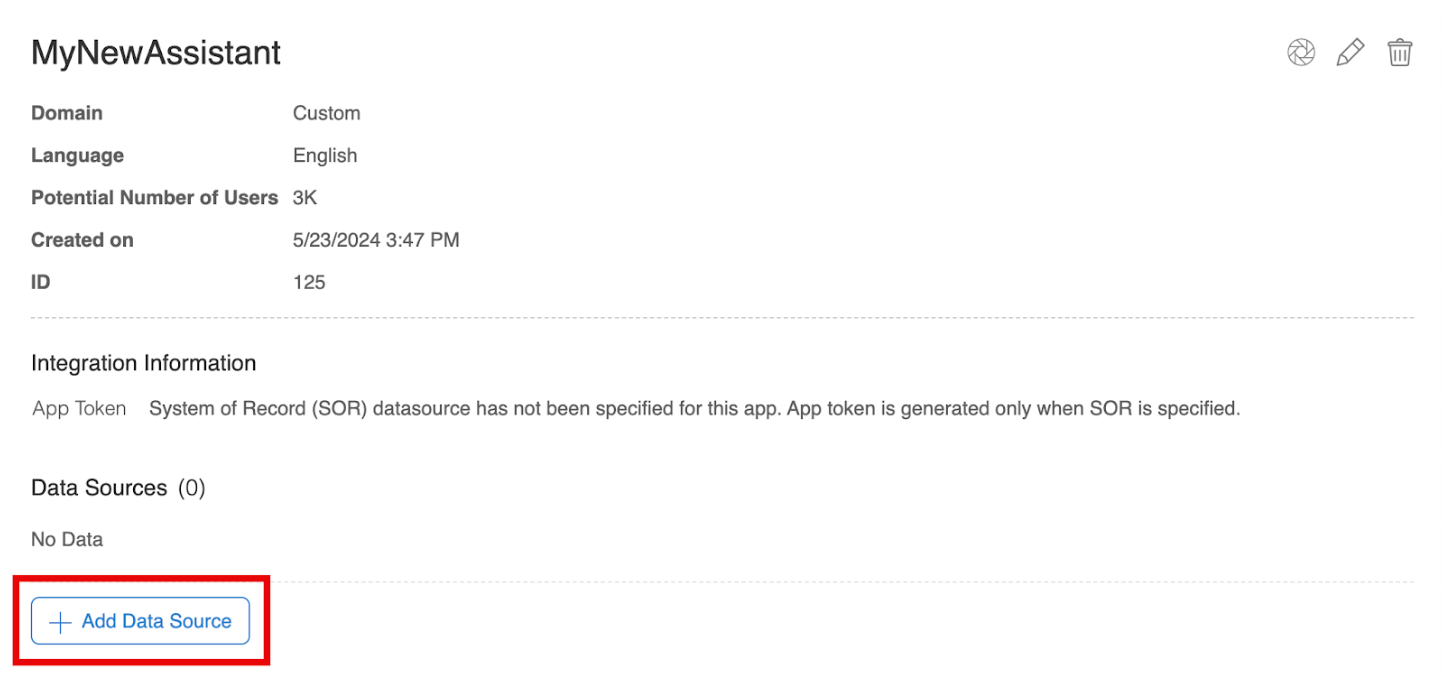Click the SOR datasource not specified message
The width and height of the screenshot is (1442, 690).
[x=694, y=408]
